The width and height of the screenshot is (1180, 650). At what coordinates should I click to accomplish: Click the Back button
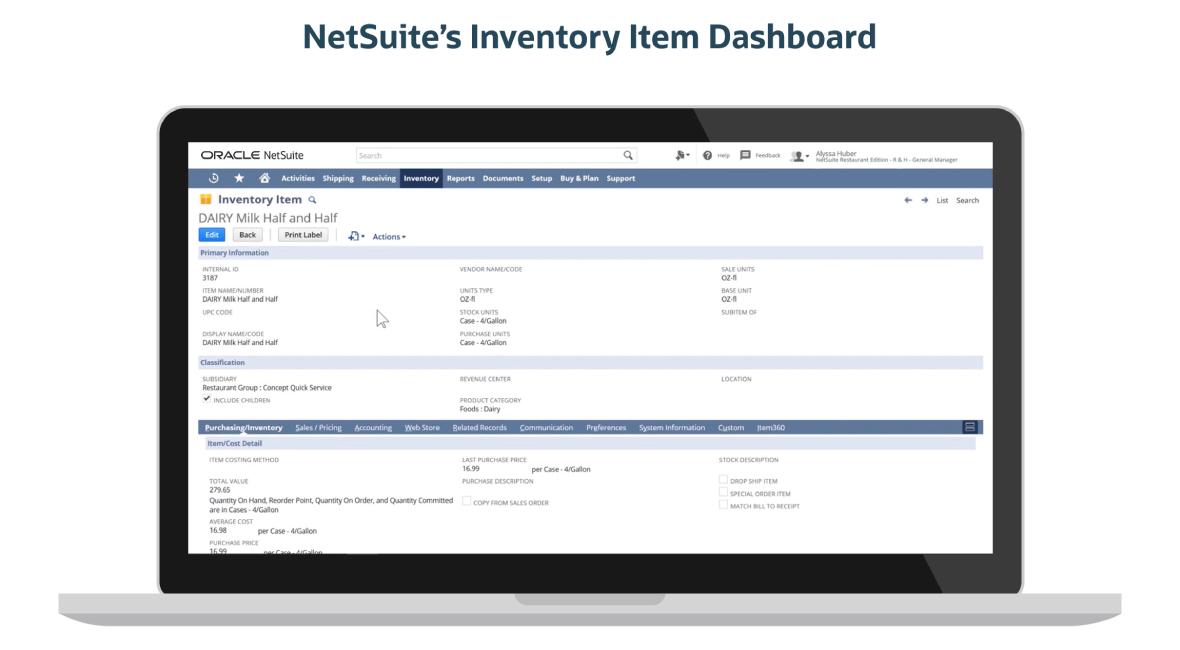tap(248, 235)
